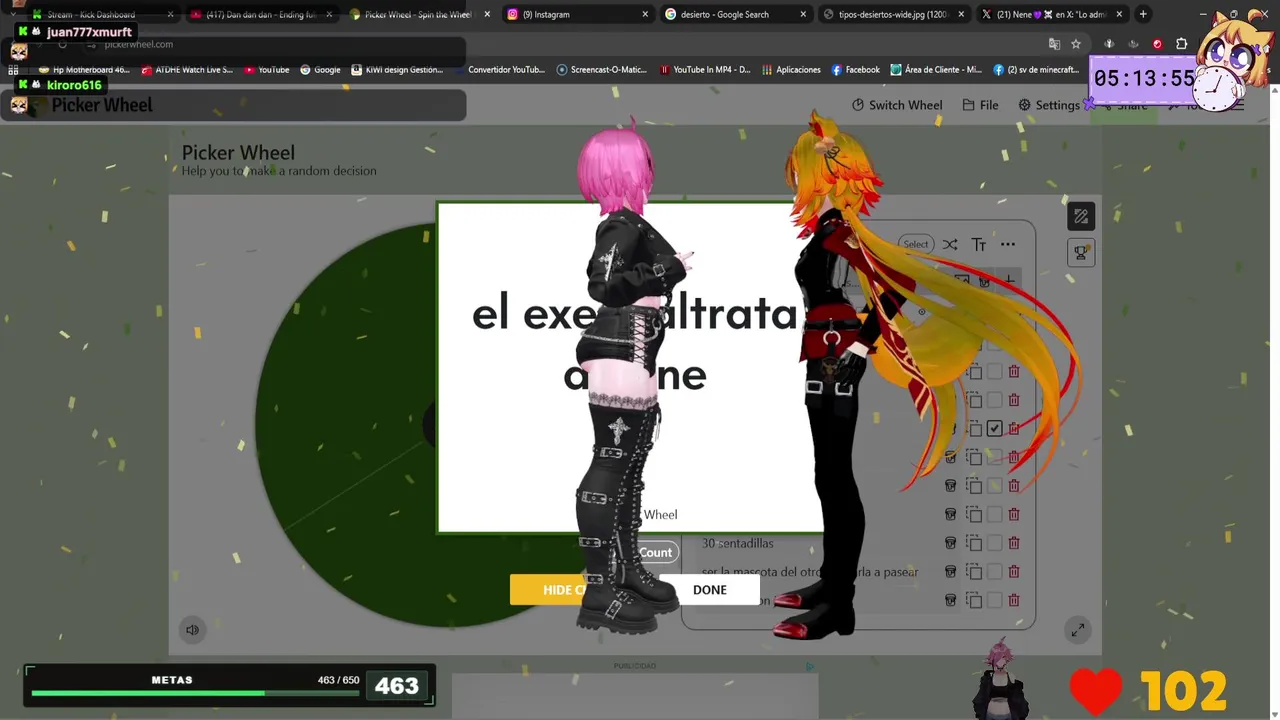1280x720 pixels.
Task: Shuffle the inputs list
Action: 950,244
